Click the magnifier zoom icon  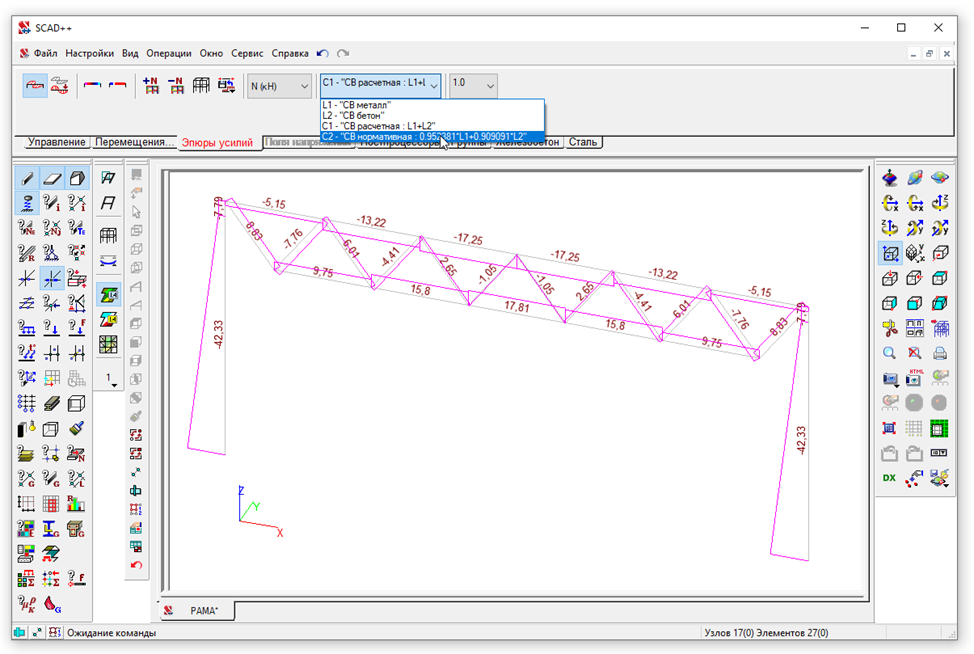(x=890, y=353)
